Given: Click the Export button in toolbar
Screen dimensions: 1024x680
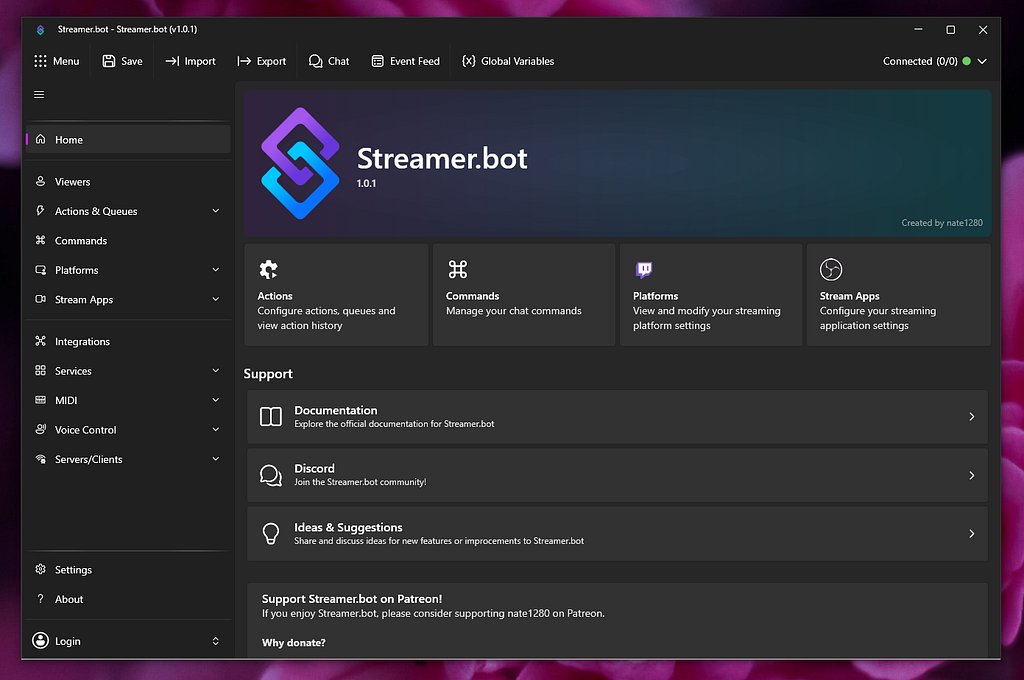Looking at the screenshot, I should (262, 61).
